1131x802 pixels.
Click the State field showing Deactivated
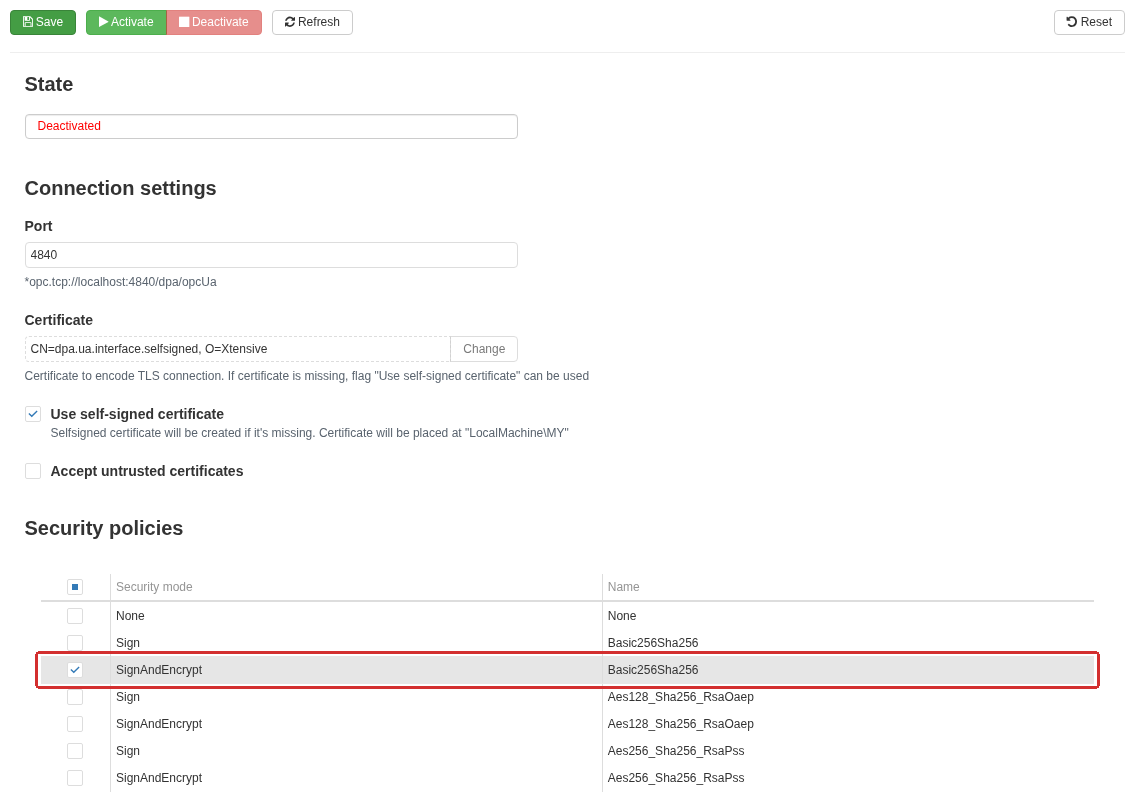pos(271,126)
